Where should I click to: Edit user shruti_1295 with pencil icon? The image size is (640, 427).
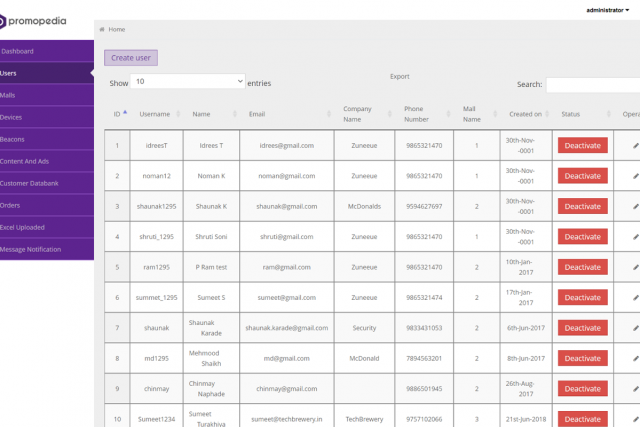[x=636, y=237]
